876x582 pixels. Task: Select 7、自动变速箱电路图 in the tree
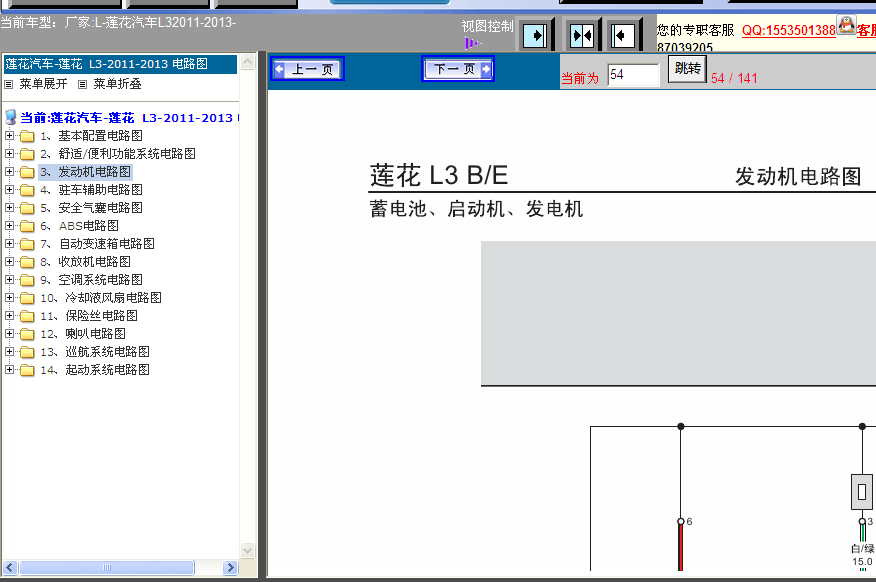tap(97, 244)
